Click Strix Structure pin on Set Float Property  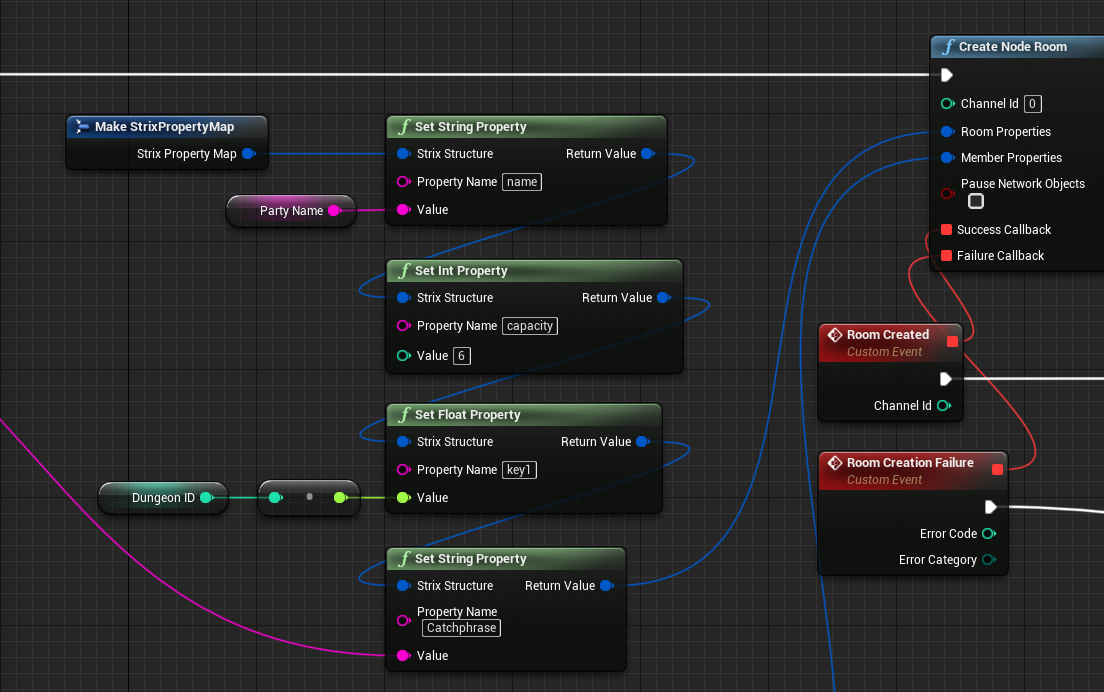click(x=403, y=441)
